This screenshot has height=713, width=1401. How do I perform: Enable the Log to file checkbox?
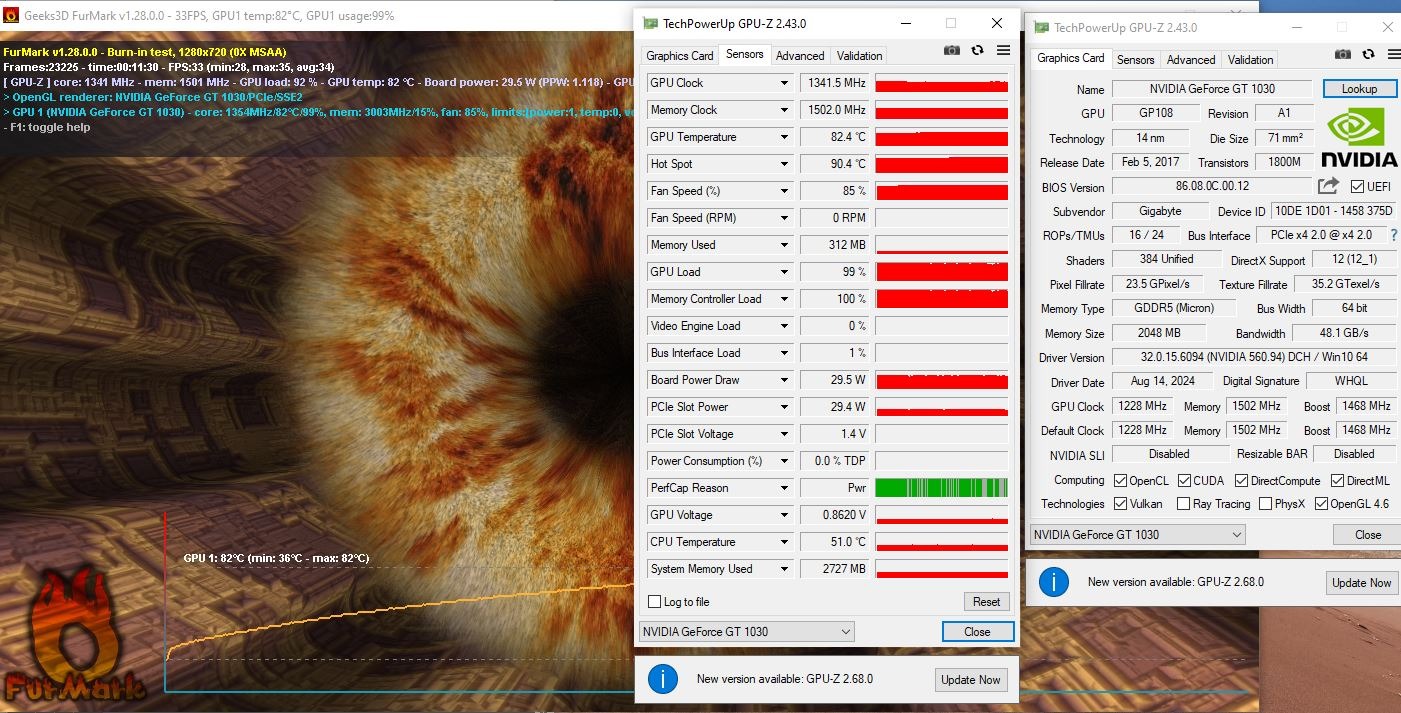[655, 602]
